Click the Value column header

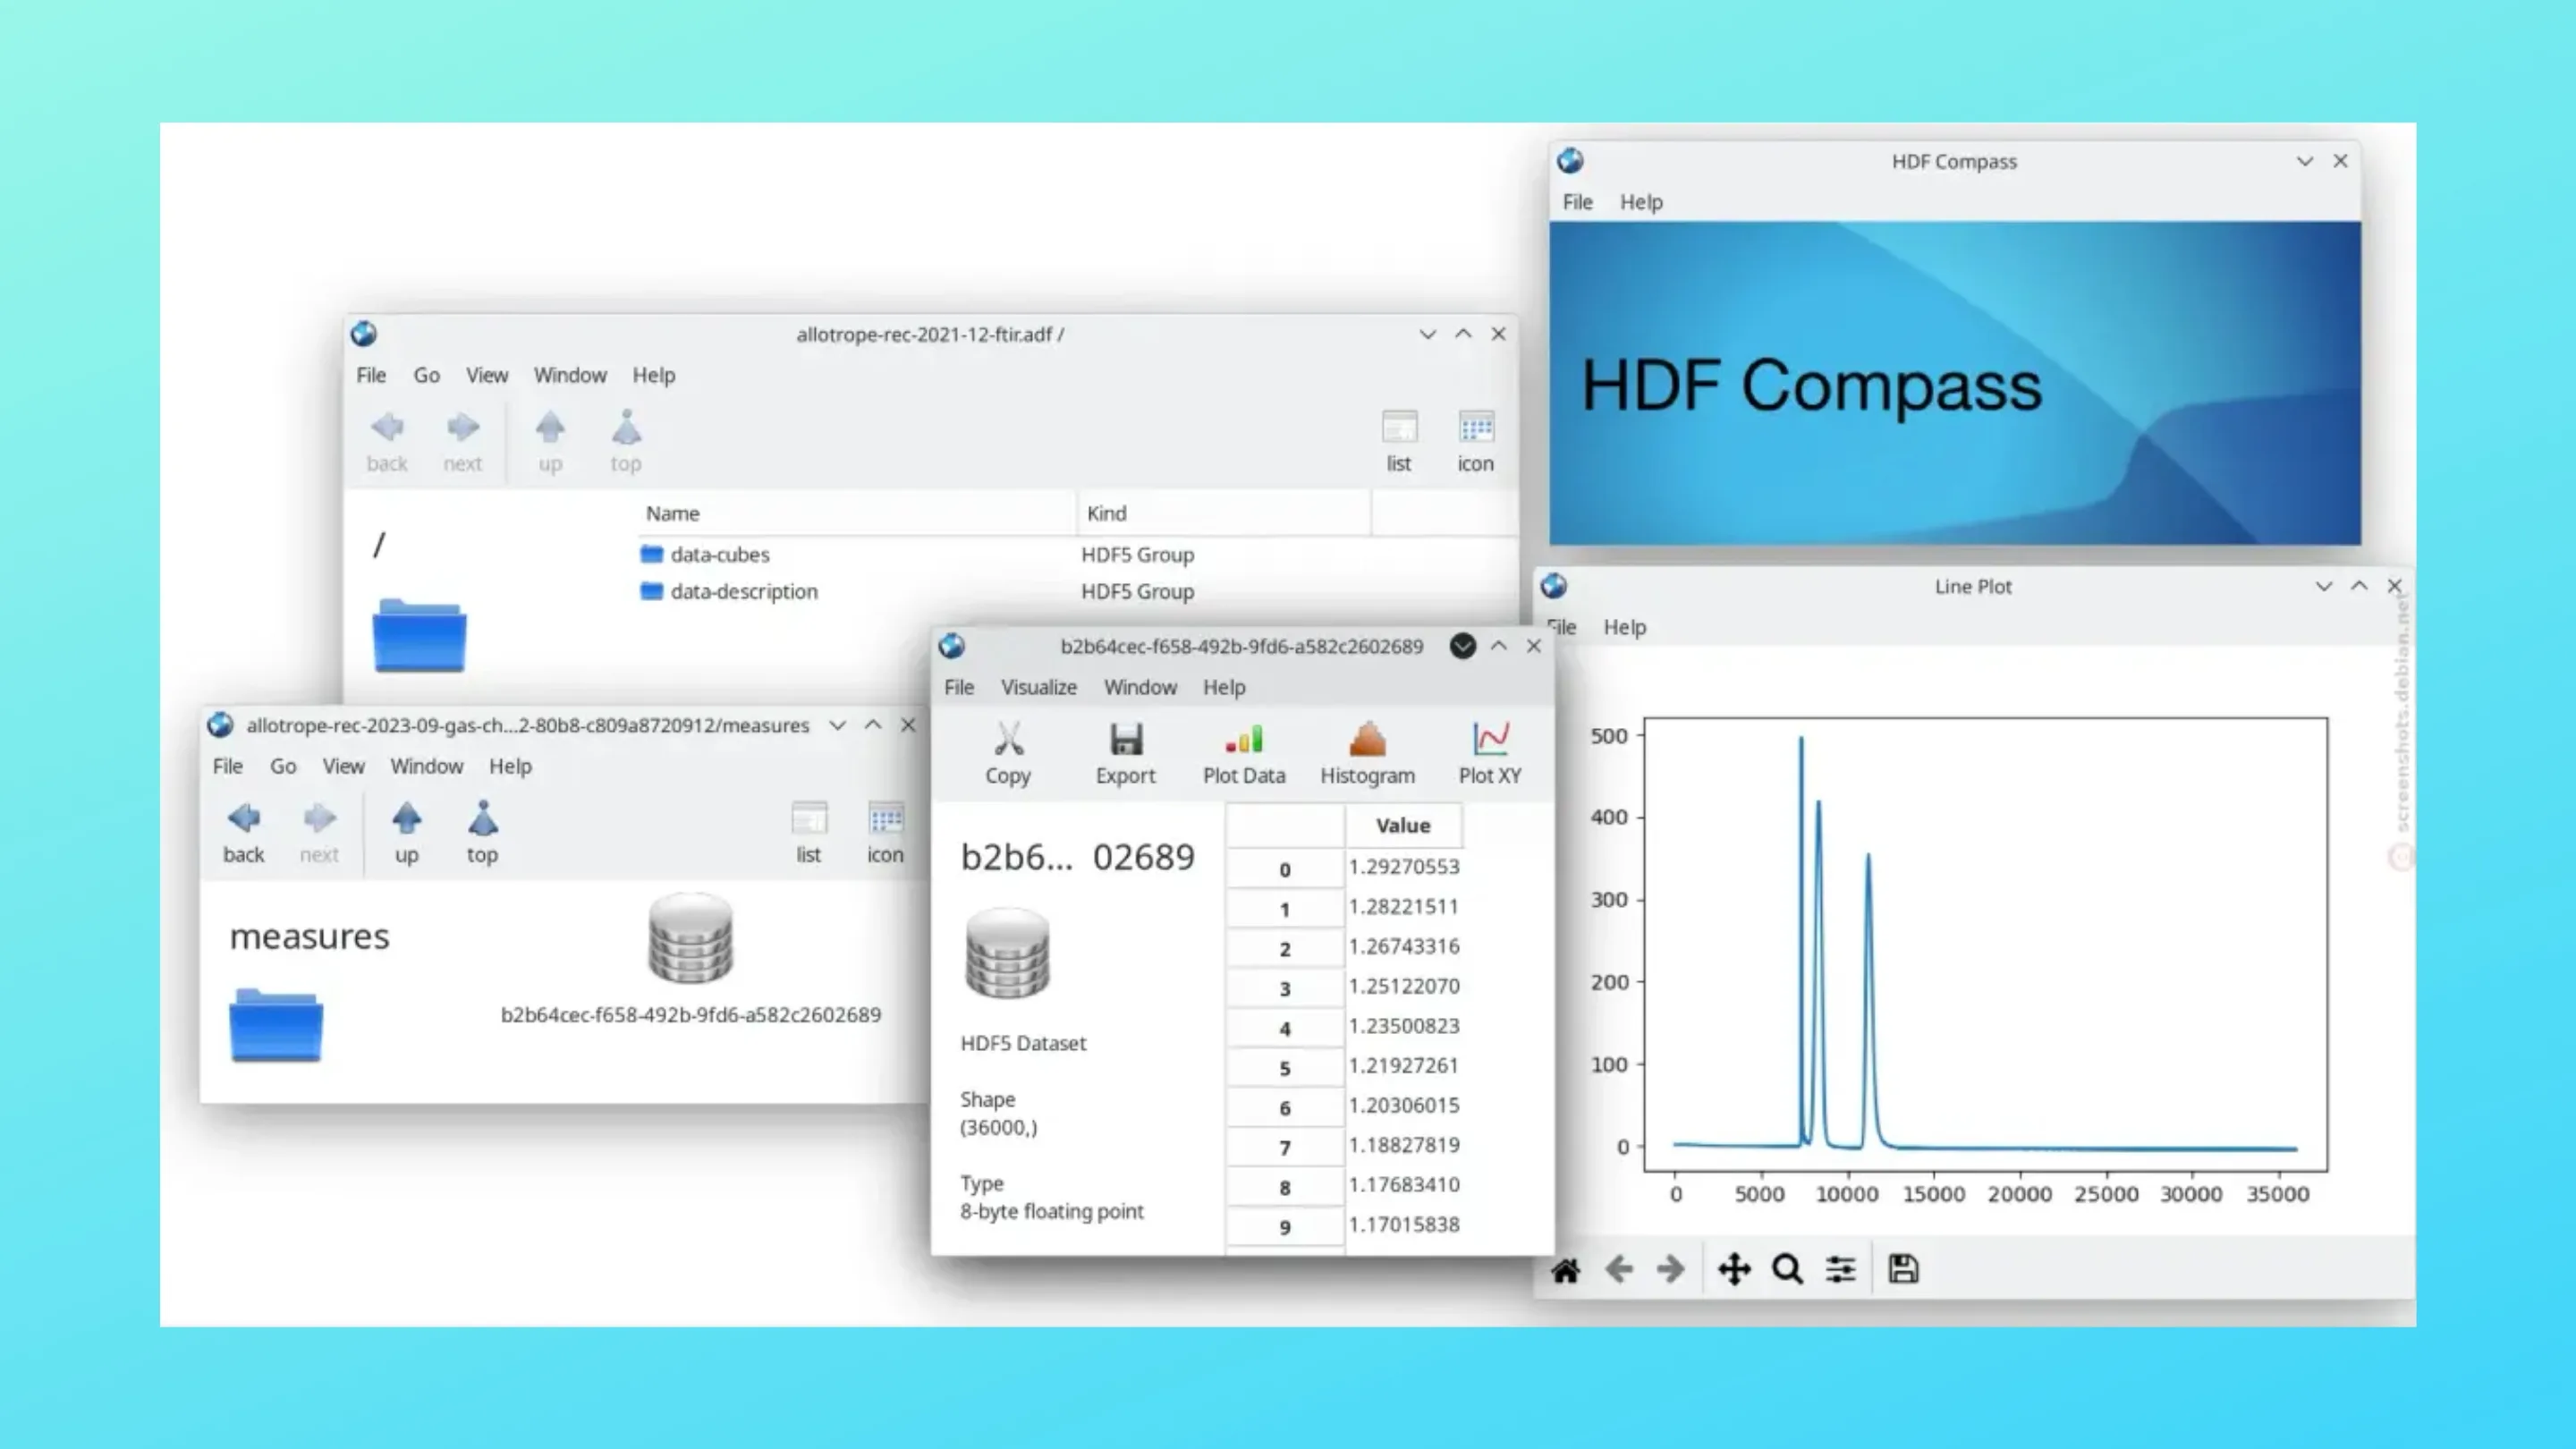1403,826
